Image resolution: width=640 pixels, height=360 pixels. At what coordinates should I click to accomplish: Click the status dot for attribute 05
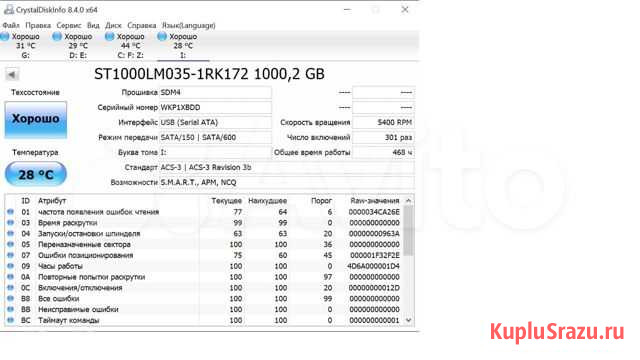pyautogui.click(x=10, y=244)
